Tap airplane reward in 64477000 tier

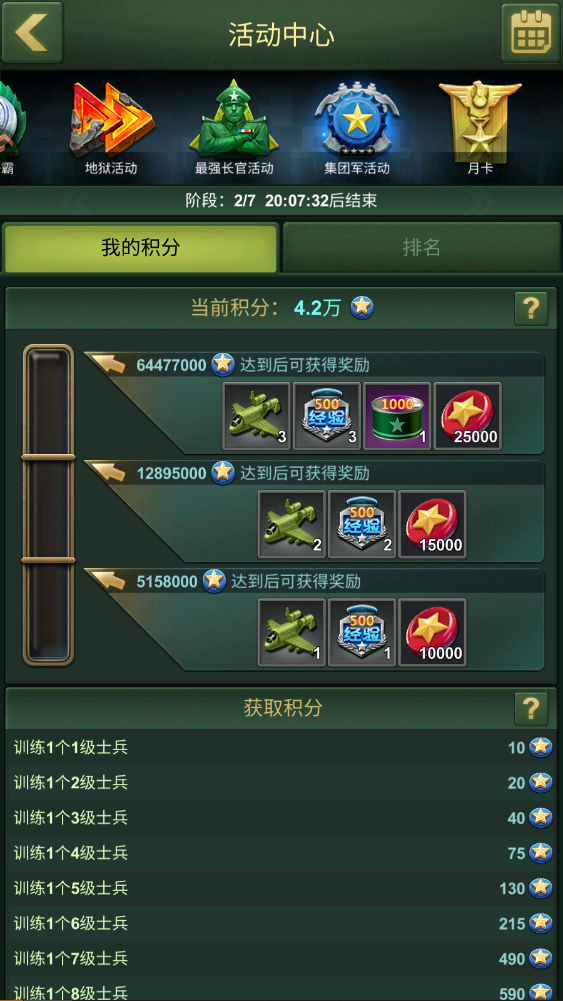256,416
